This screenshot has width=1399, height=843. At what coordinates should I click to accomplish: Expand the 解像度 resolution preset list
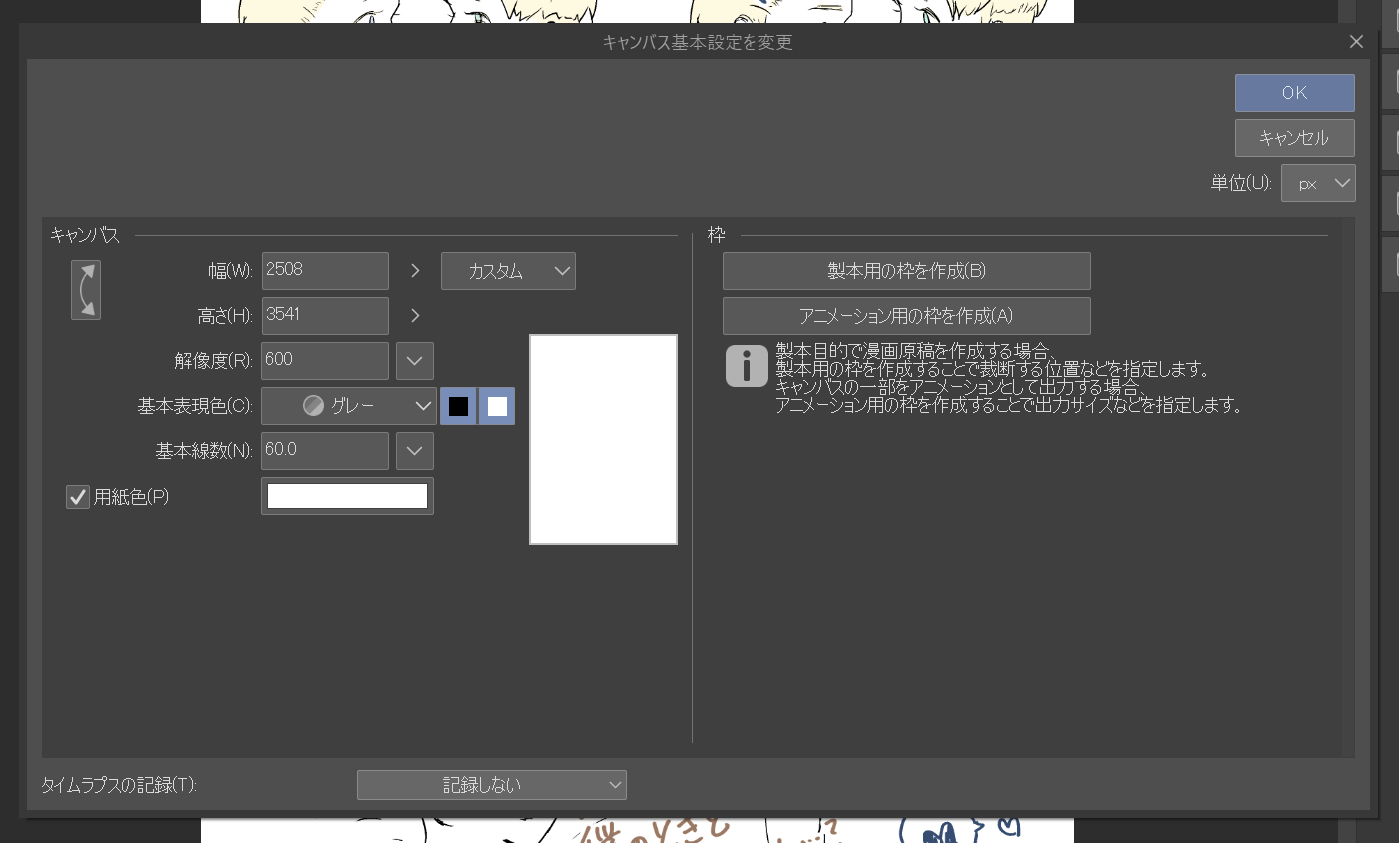415,361
